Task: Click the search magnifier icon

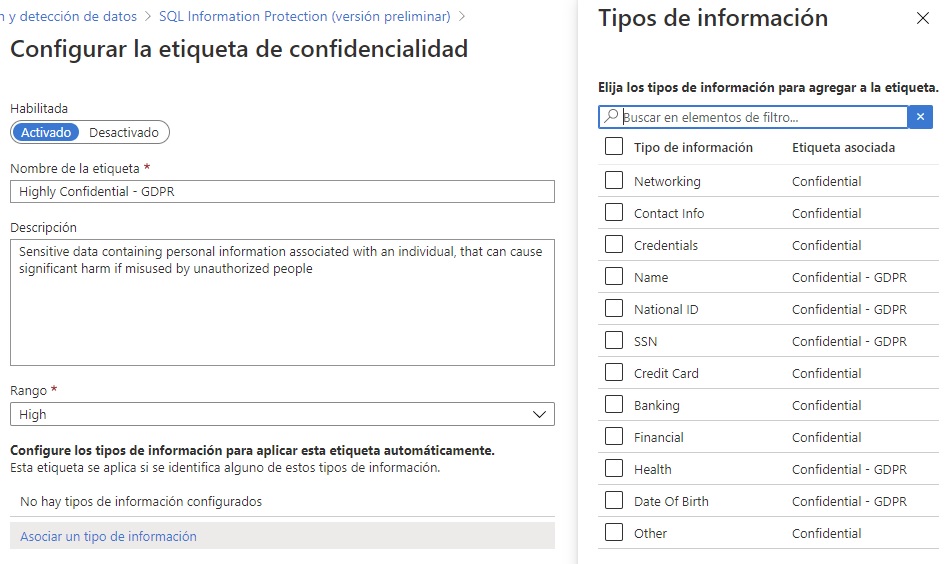Action: click(x=611, y=115)
